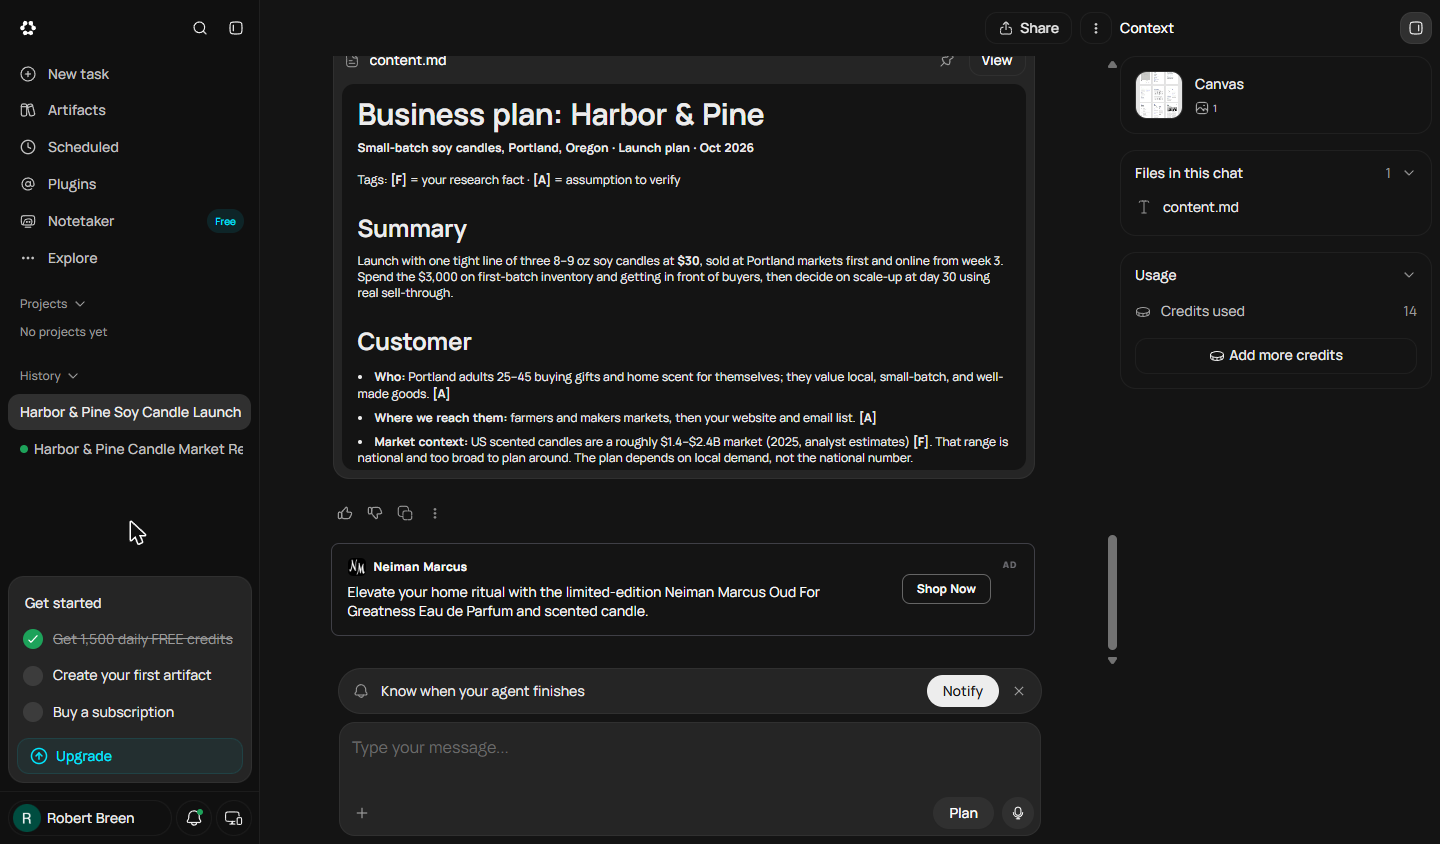Toggle the Context panel icon

[x=1416, y=28]
